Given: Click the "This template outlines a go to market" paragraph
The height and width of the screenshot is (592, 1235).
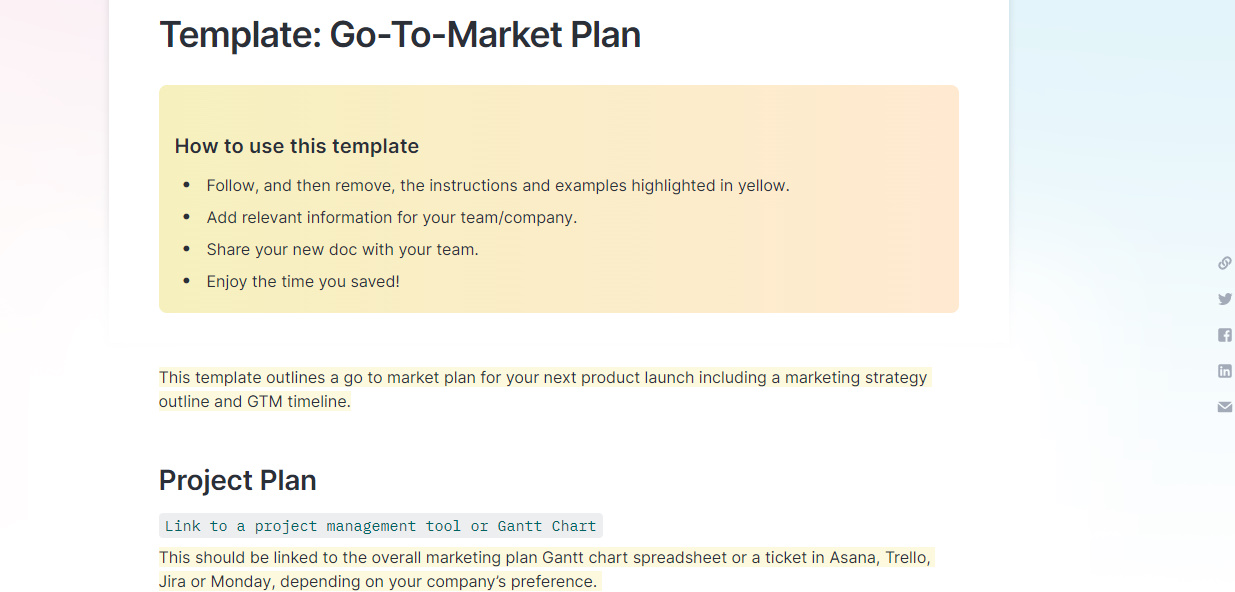Looking at the screenshot, I should point(543,378).
